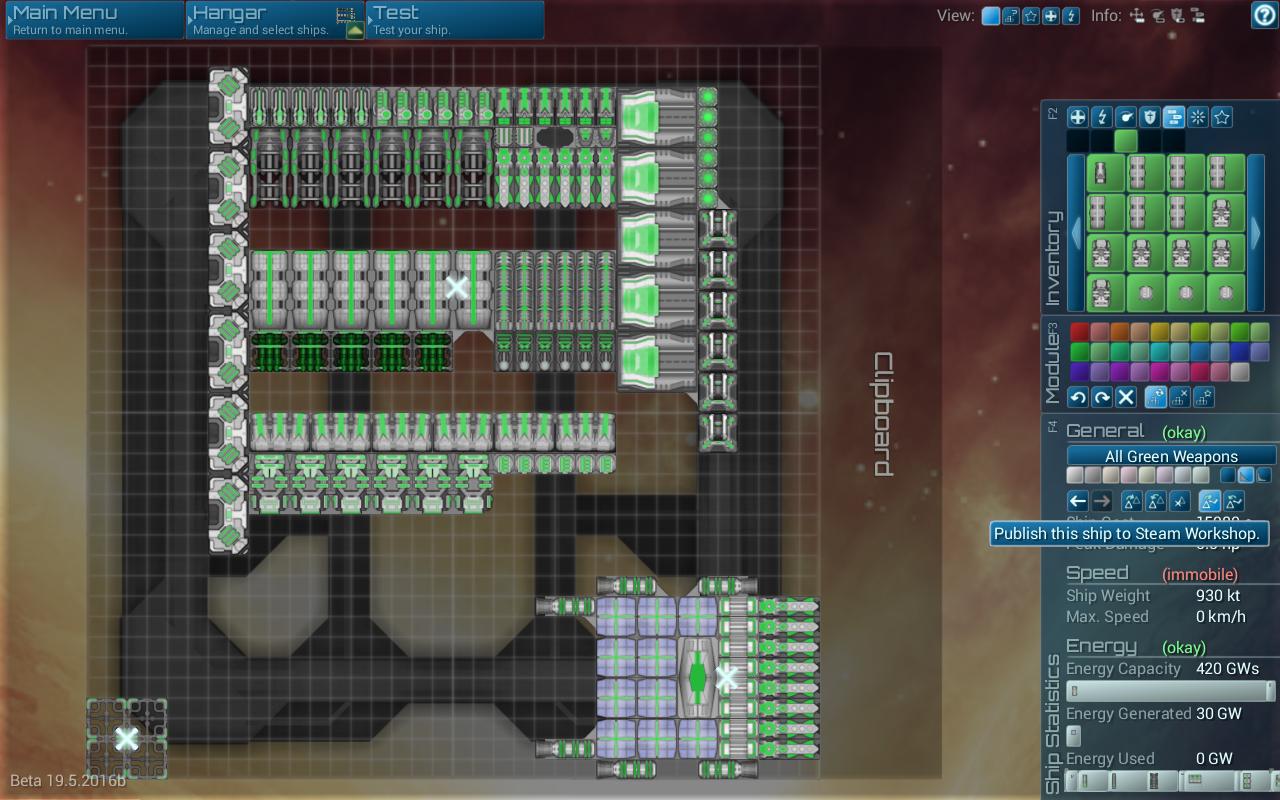This screenshot has width=1280, height=800.
Task: Open the first Info overlay icon
Action: (x=1137, y=16)
